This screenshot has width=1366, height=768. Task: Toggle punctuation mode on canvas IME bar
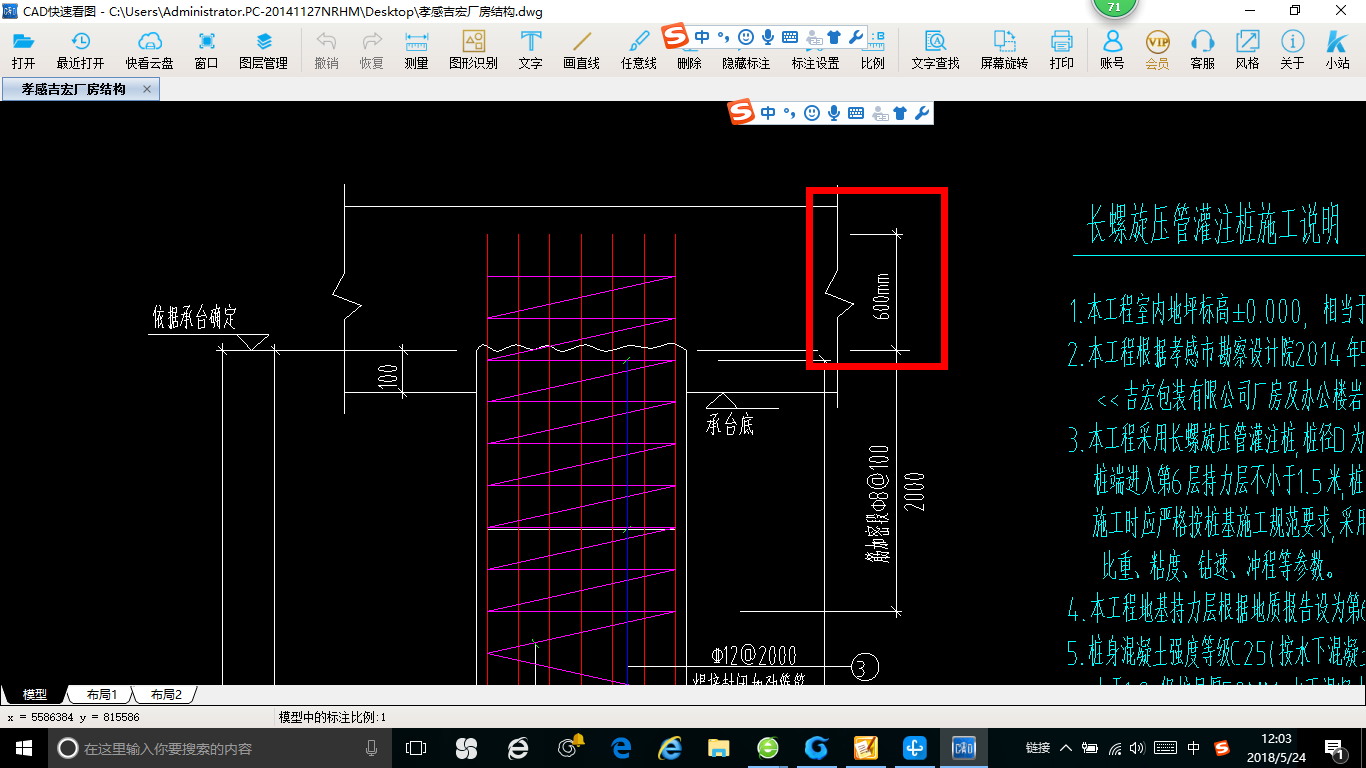point(789,113)
